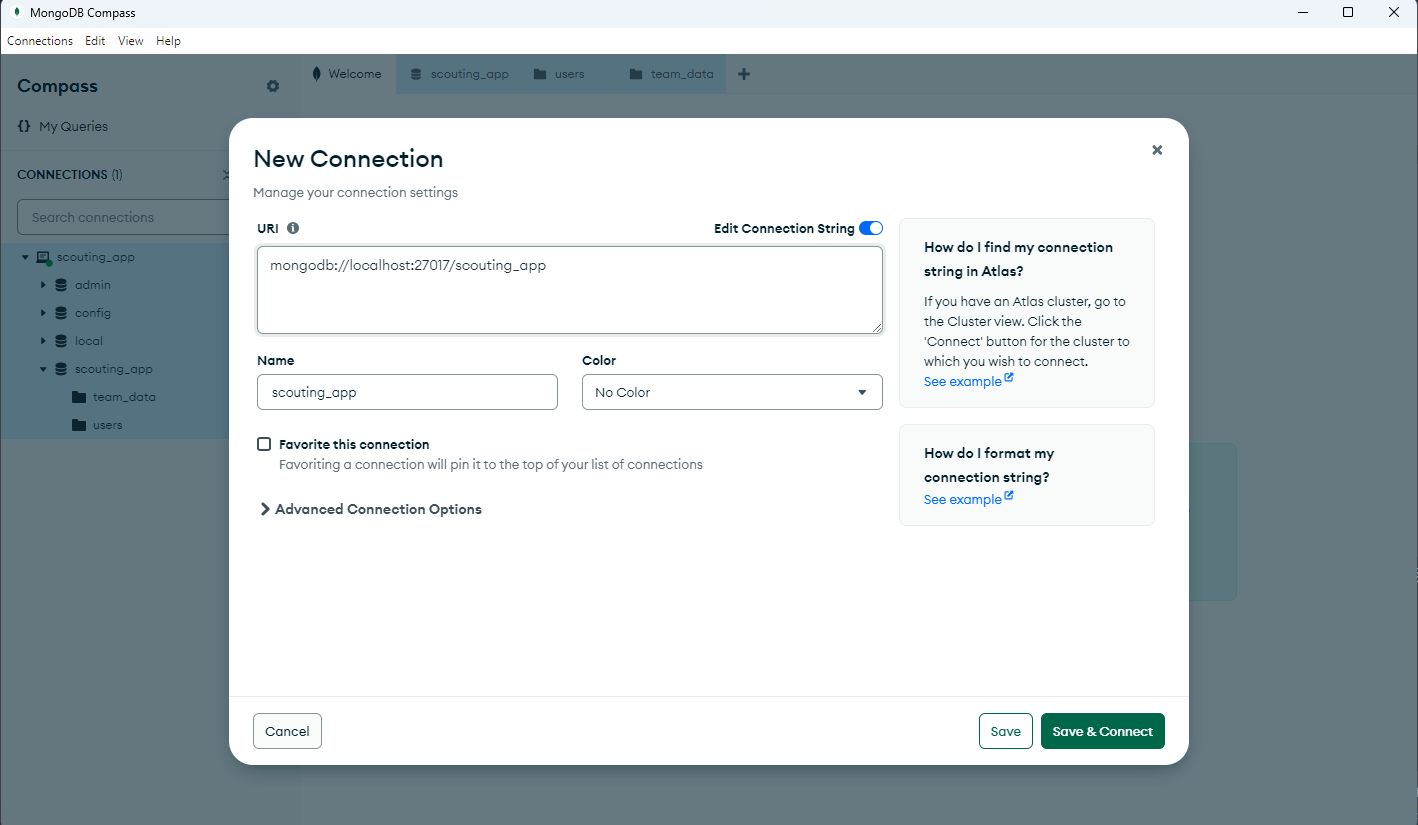The height and width of the screenshot is (825, 1418).
Task: Tick Favorite this connection checkbox
Action: pos(264,444)
